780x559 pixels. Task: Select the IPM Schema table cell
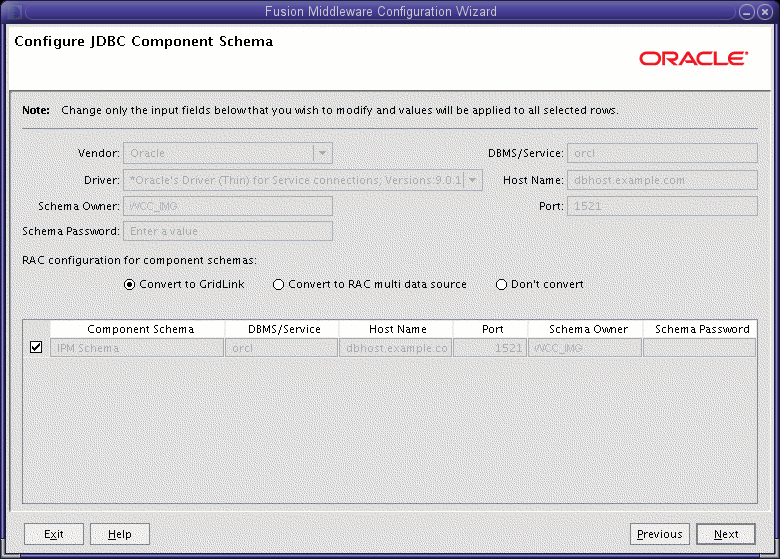pos(137,348)
